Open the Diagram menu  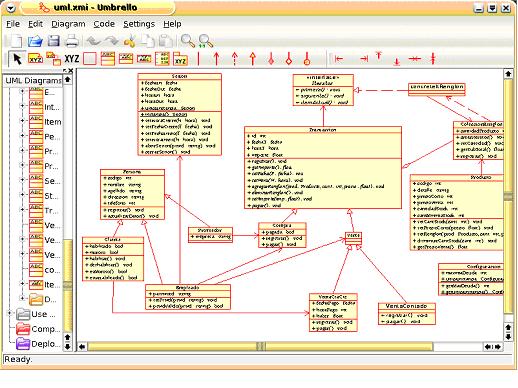(68, 24)
